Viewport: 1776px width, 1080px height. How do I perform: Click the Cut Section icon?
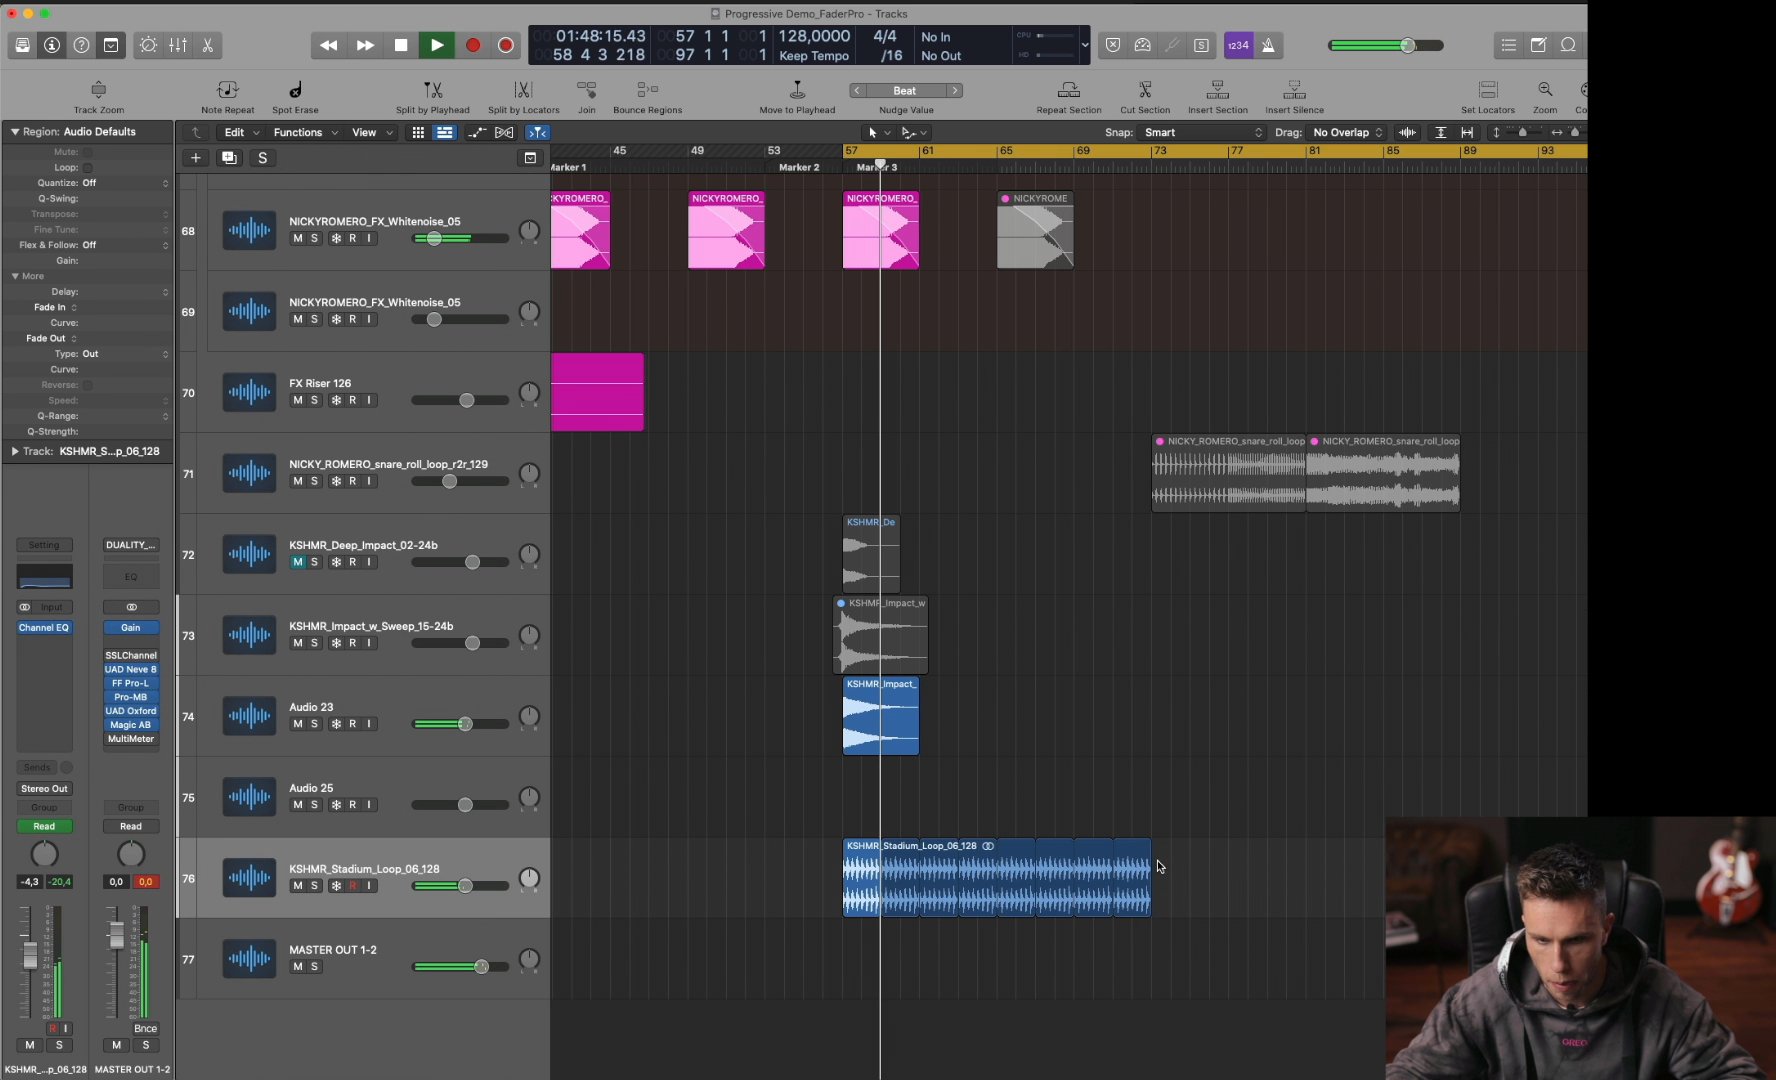click(1144, 90)
